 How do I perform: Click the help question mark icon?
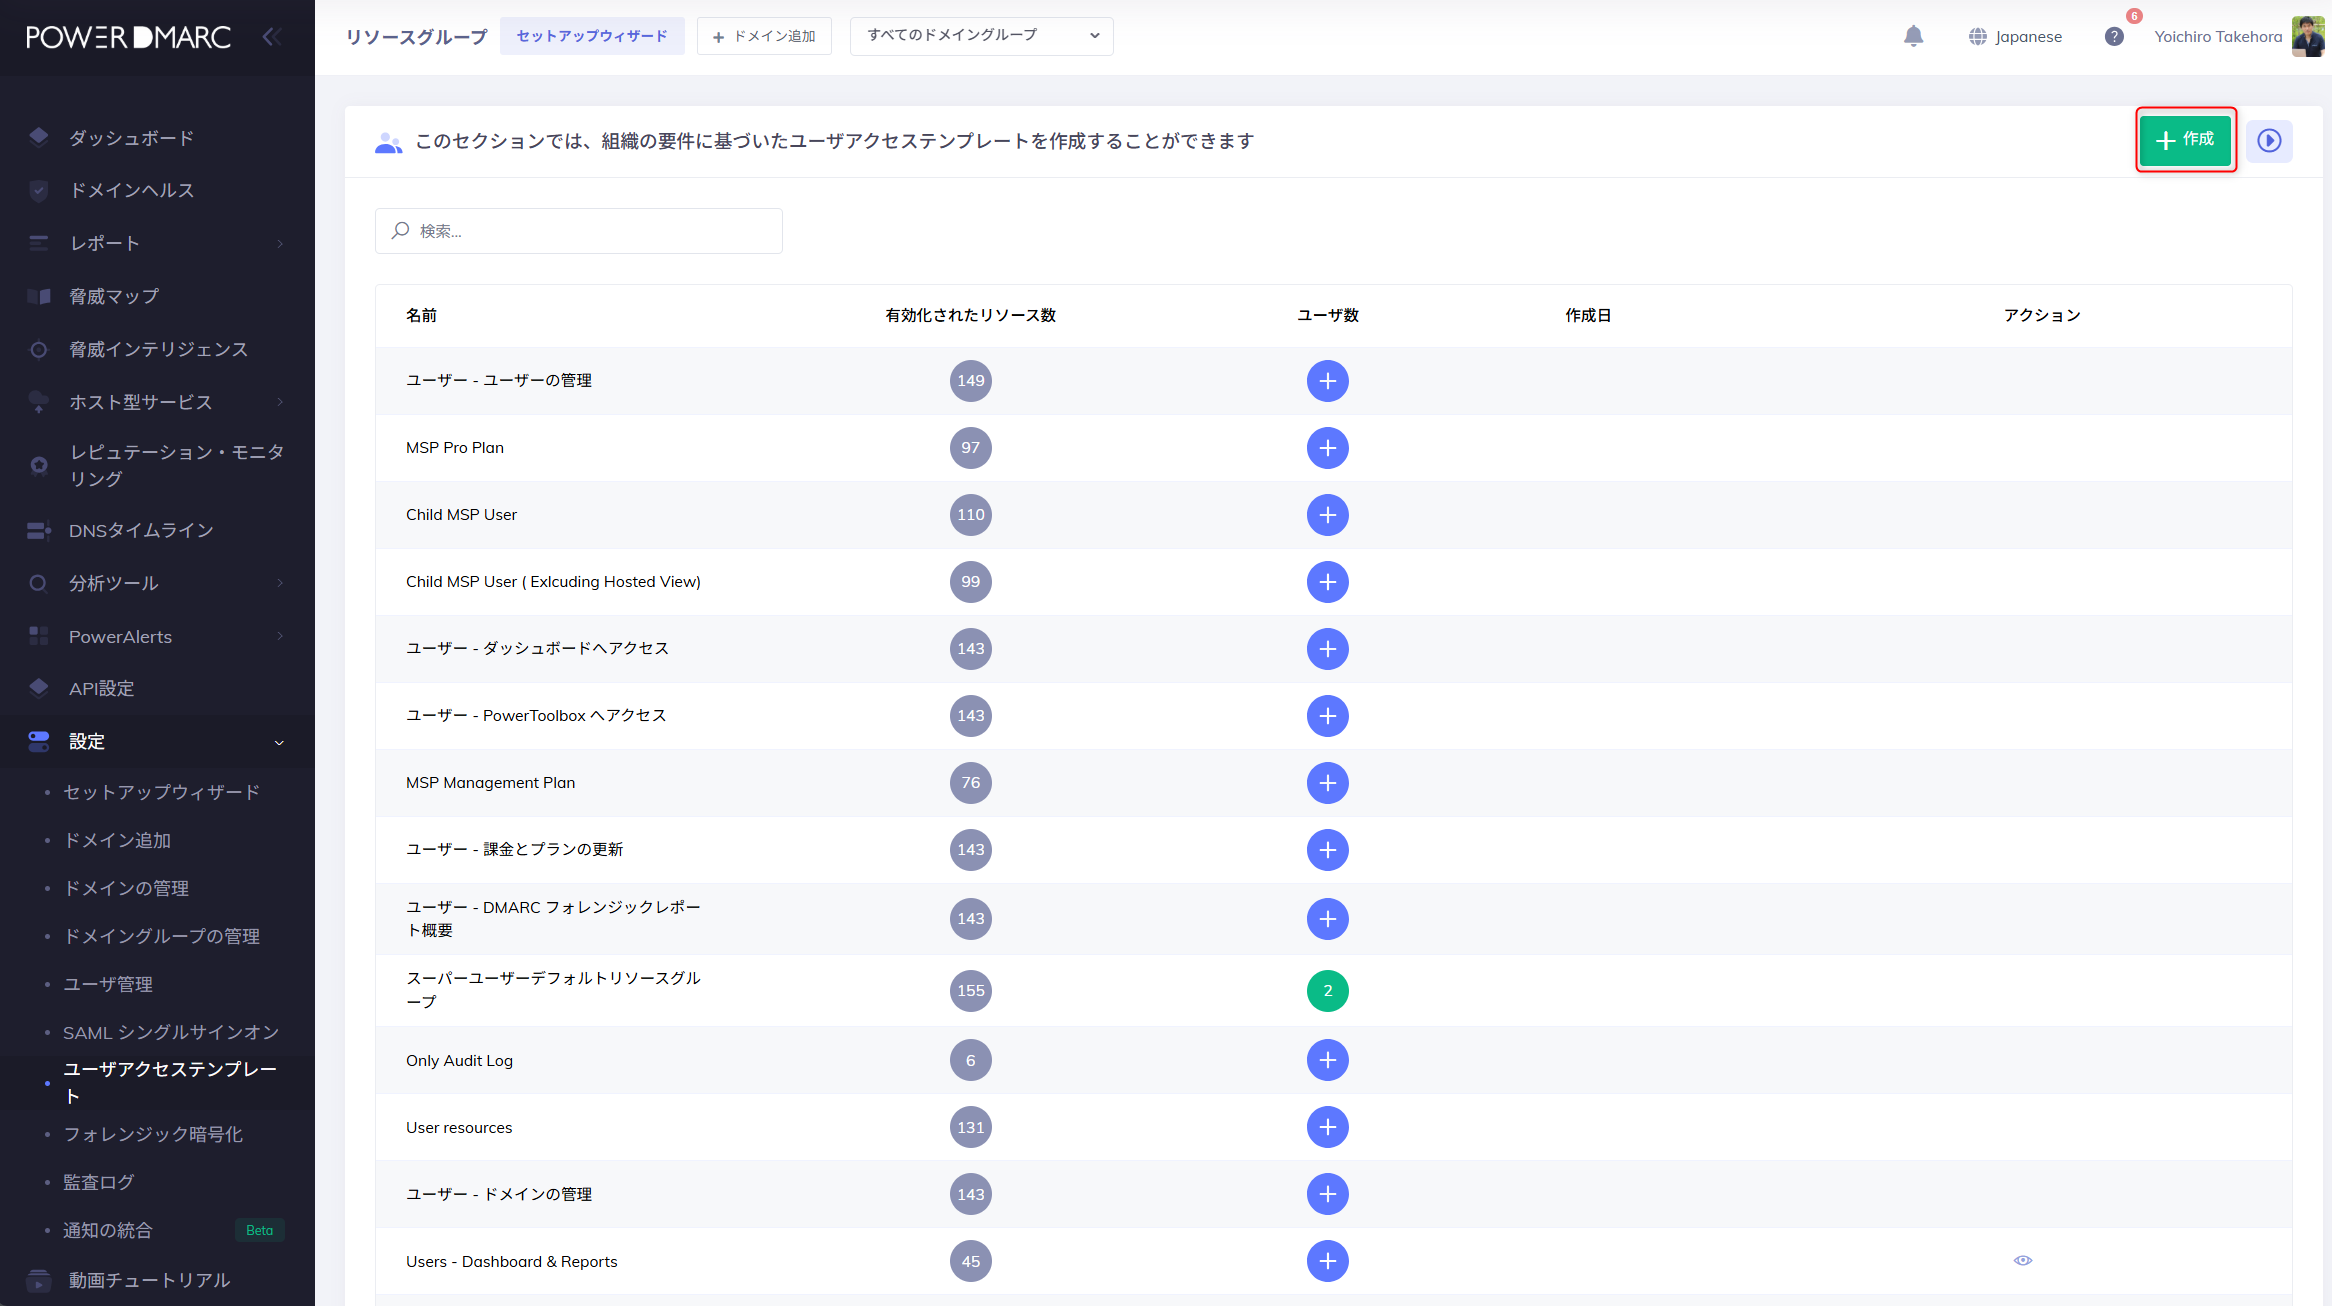click(x=2115, y=36)
